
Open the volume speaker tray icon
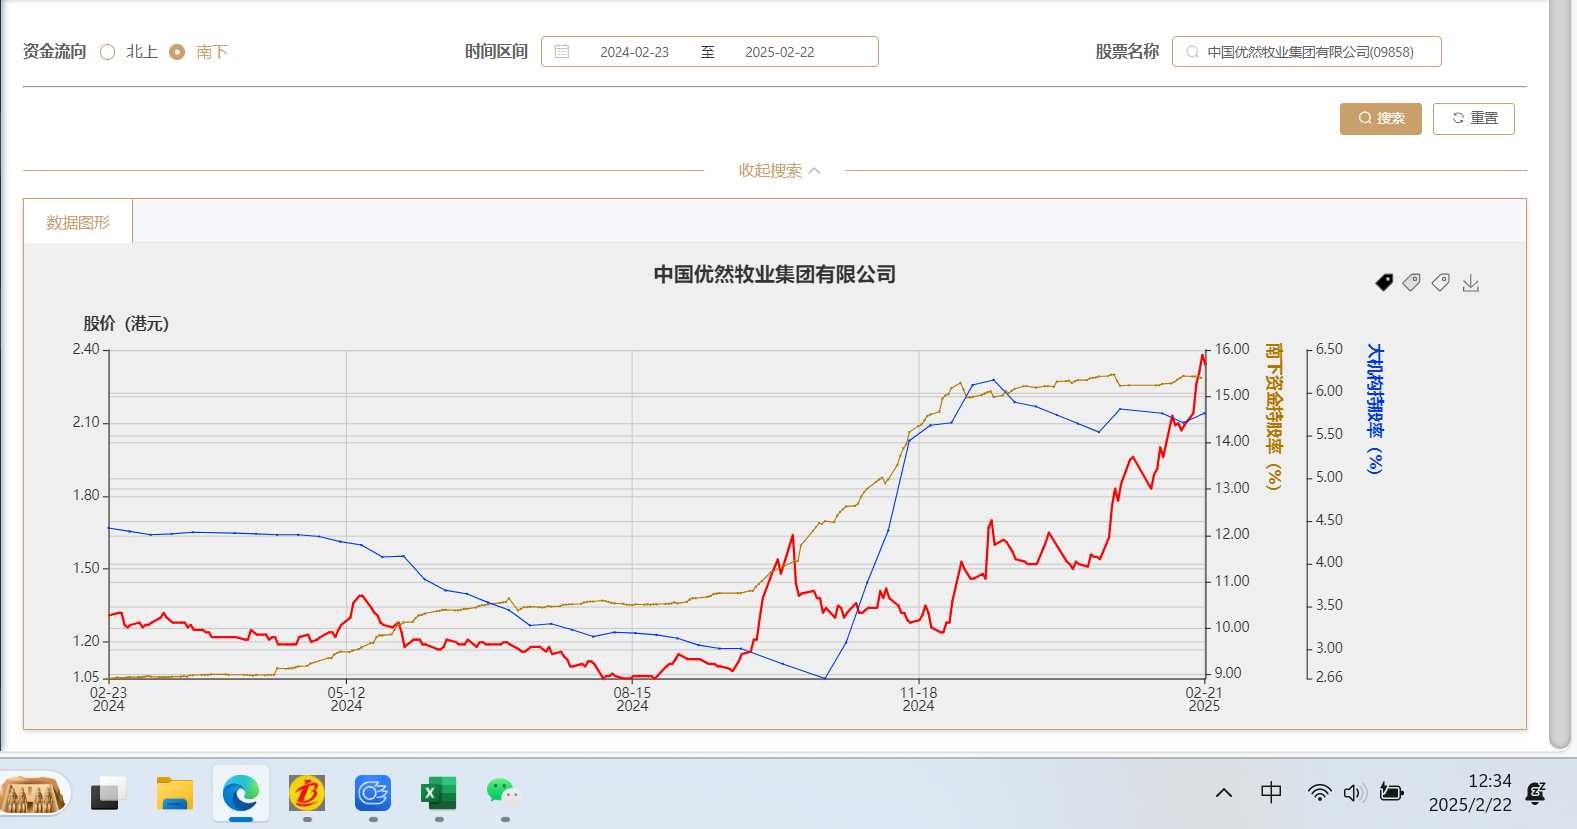[x=1354, y=793]
